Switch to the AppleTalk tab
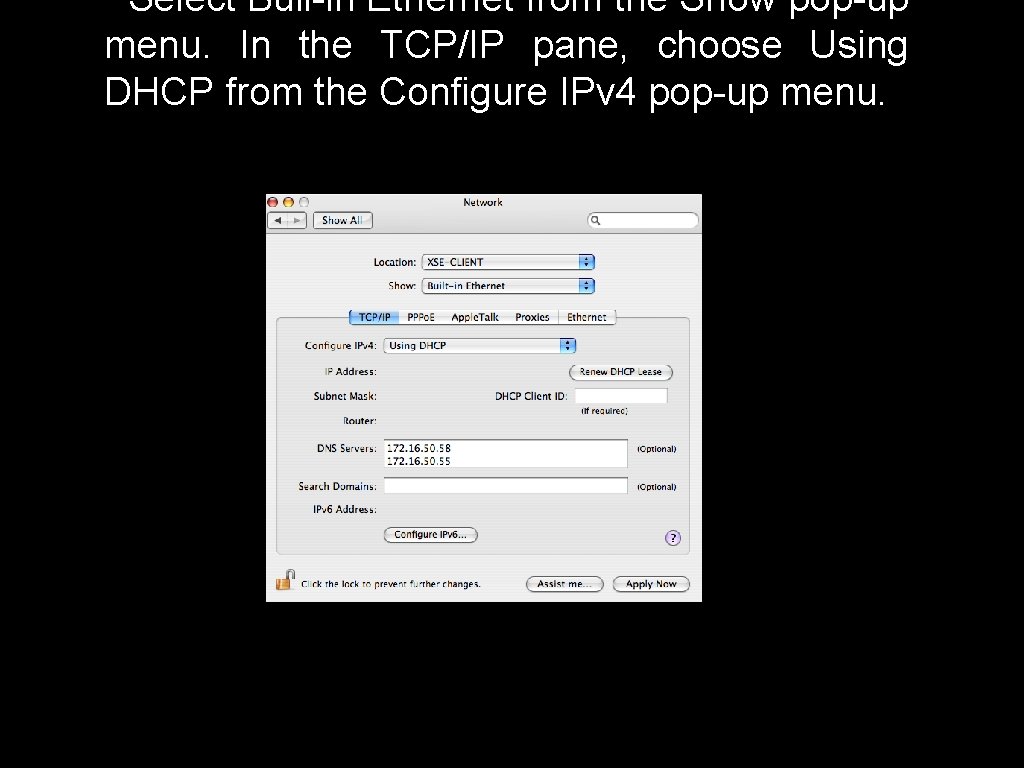 475,317
